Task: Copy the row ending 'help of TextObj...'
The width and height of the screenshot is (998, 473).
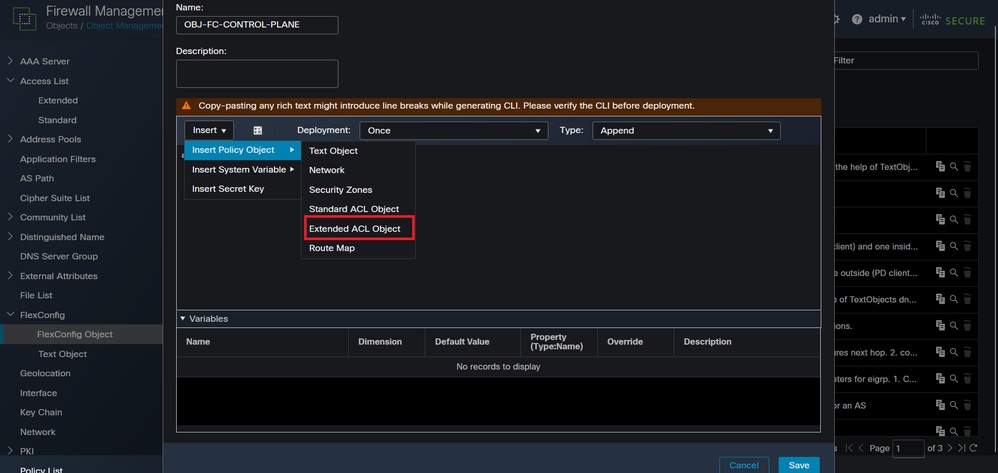Action: [940, 167]
